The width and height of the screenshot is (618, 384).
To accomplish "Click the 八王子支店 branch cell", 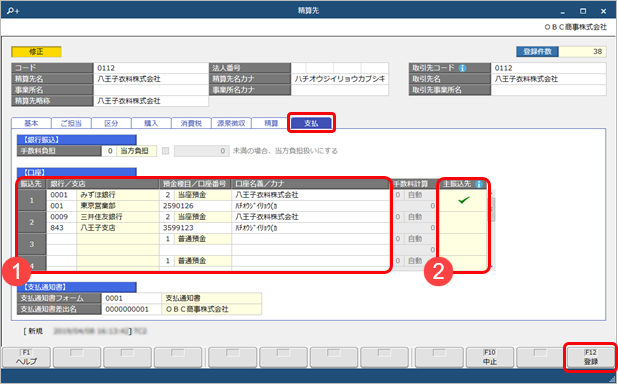I will click(x=118, y=228).
